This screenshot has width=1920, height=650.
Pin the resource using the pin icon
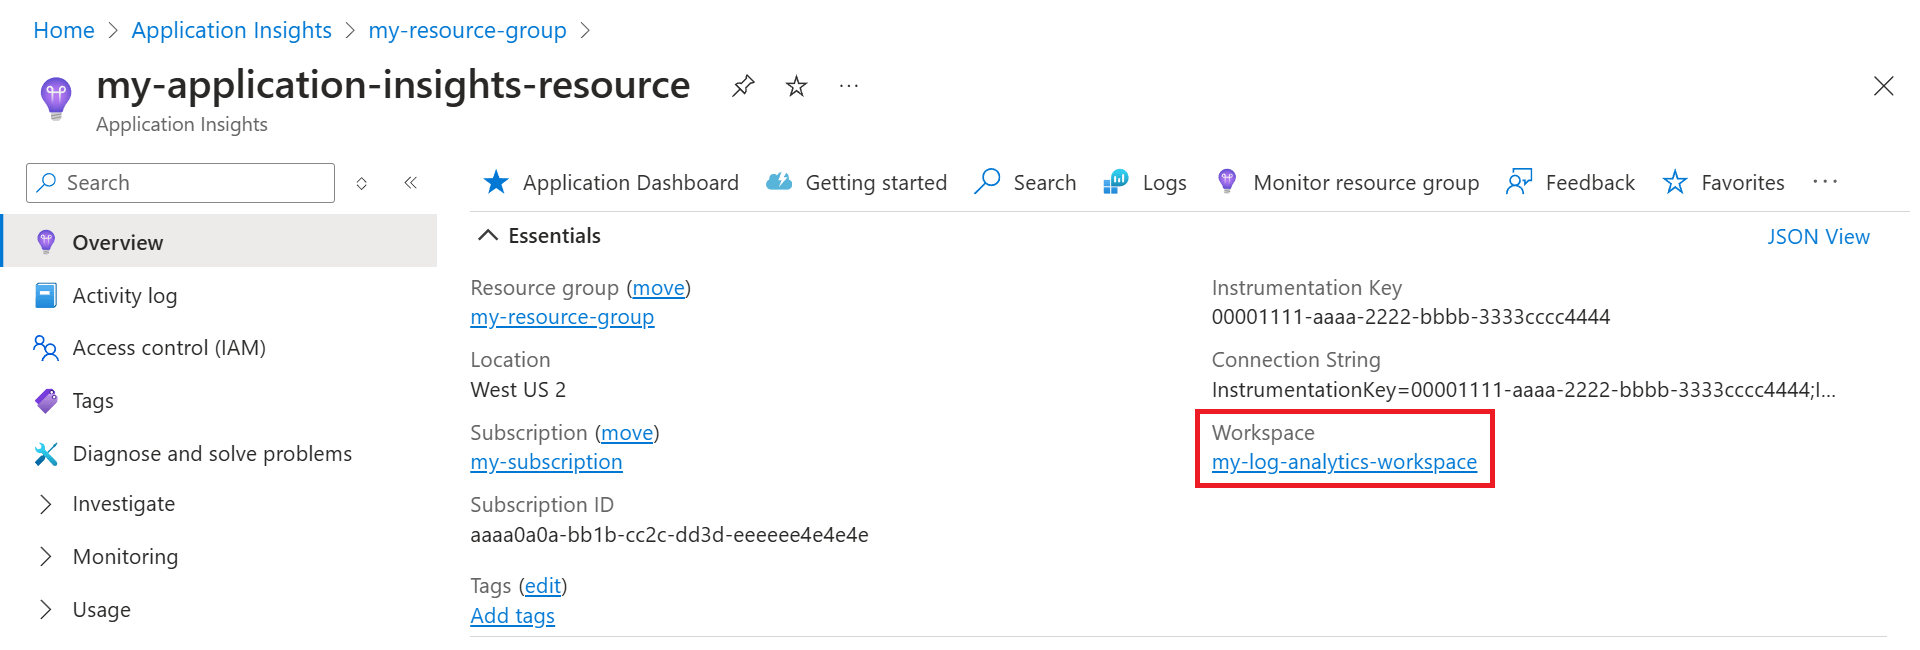(x=742, y=86)
